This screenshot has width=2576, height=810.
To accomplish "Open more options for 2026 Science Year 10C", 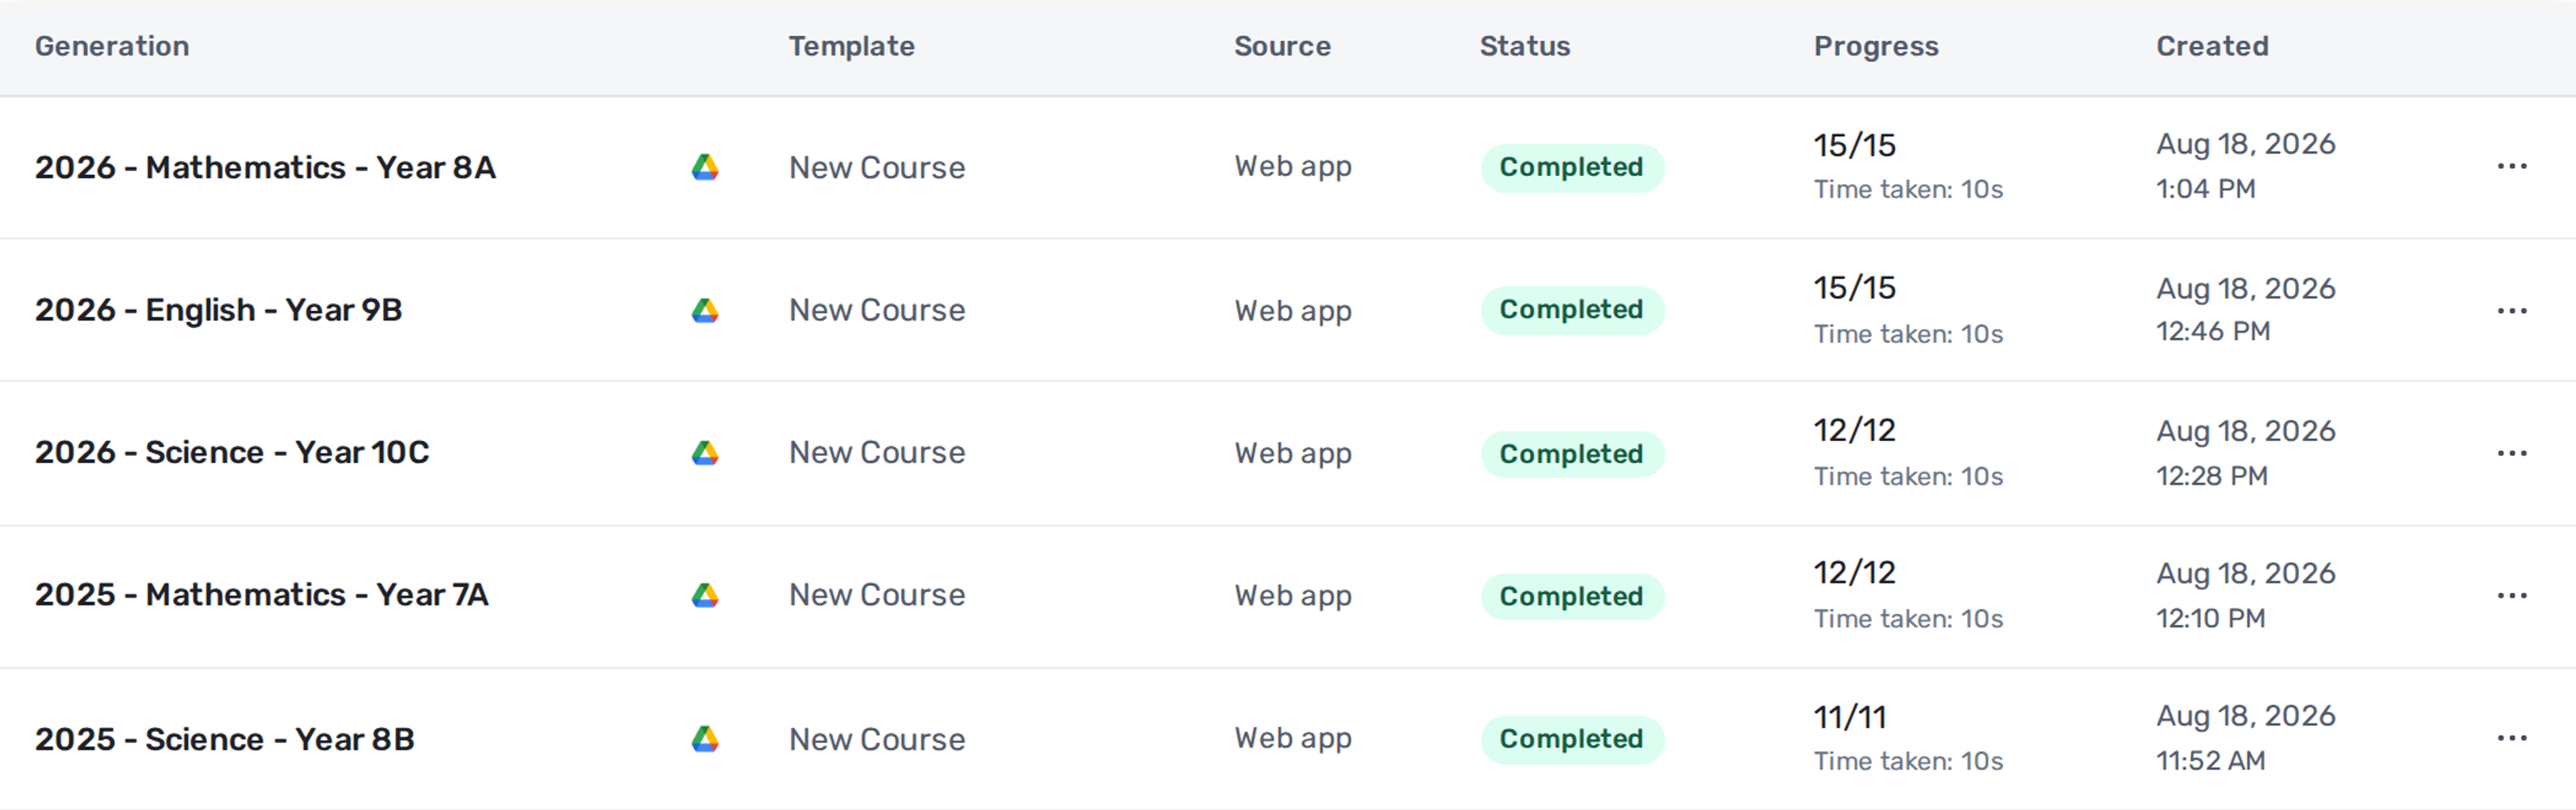I will coord(2512,453).
